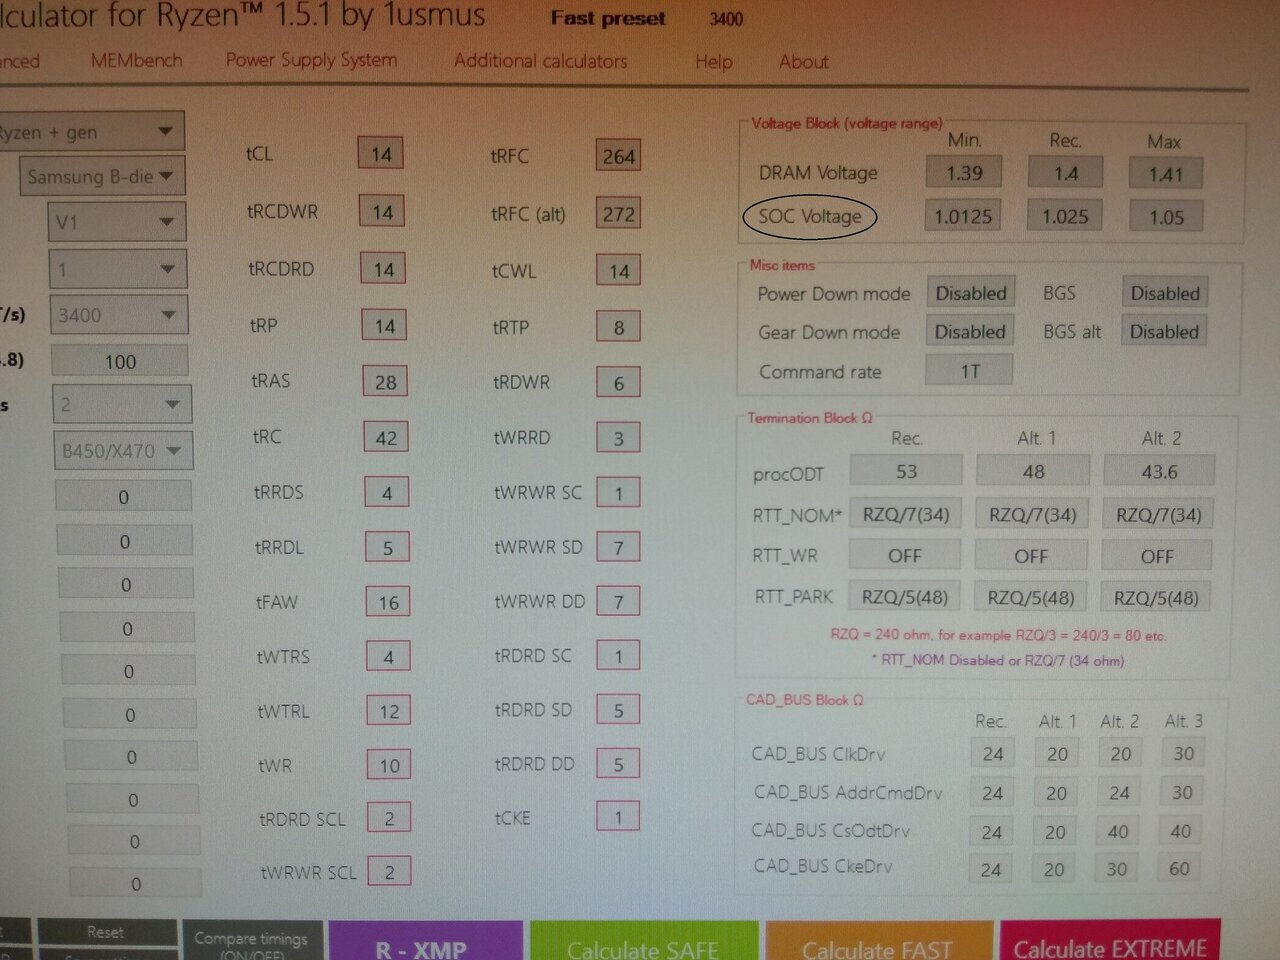The width and height of the screenshot is (1280, 960).
Task: Click the Reset button
Action: pos(106,932)
